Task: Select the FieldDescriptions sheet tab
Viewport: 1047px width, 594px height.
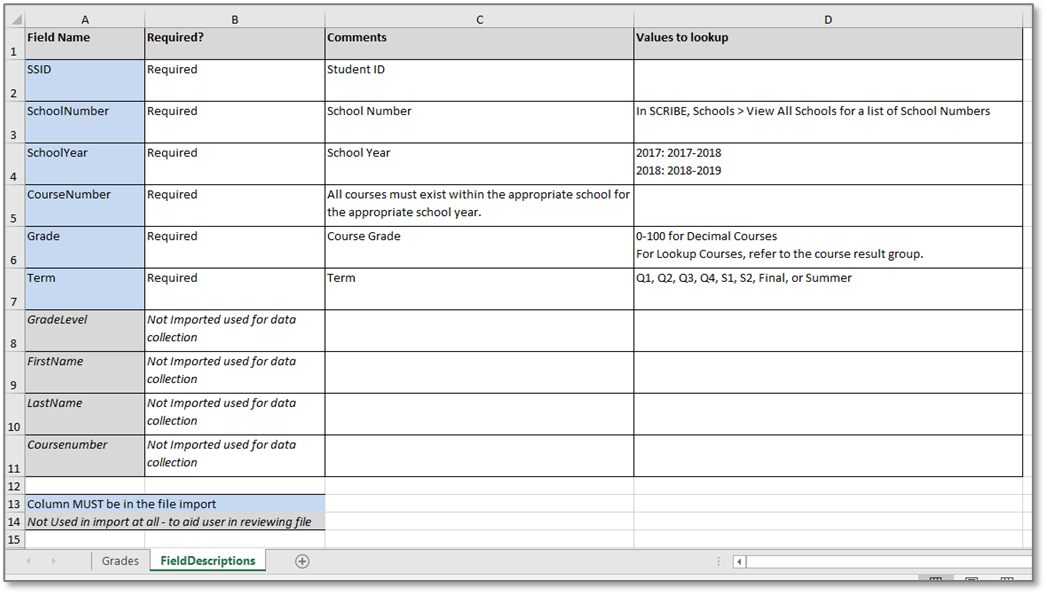Action: pos(208,561)
